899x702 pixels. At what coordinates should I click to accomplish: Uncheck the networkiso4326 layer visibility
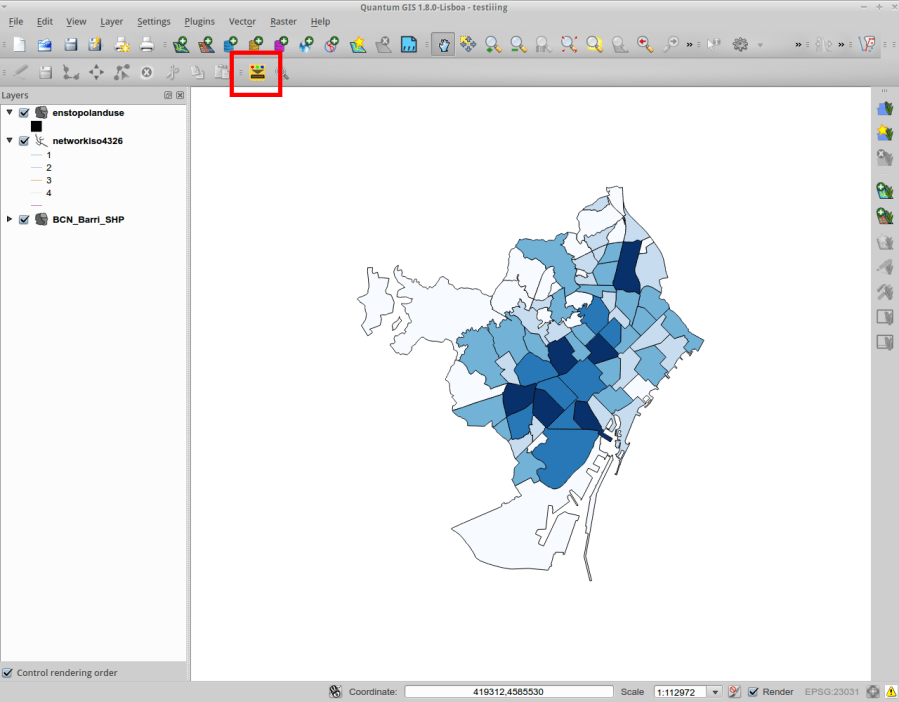point(25,141)
